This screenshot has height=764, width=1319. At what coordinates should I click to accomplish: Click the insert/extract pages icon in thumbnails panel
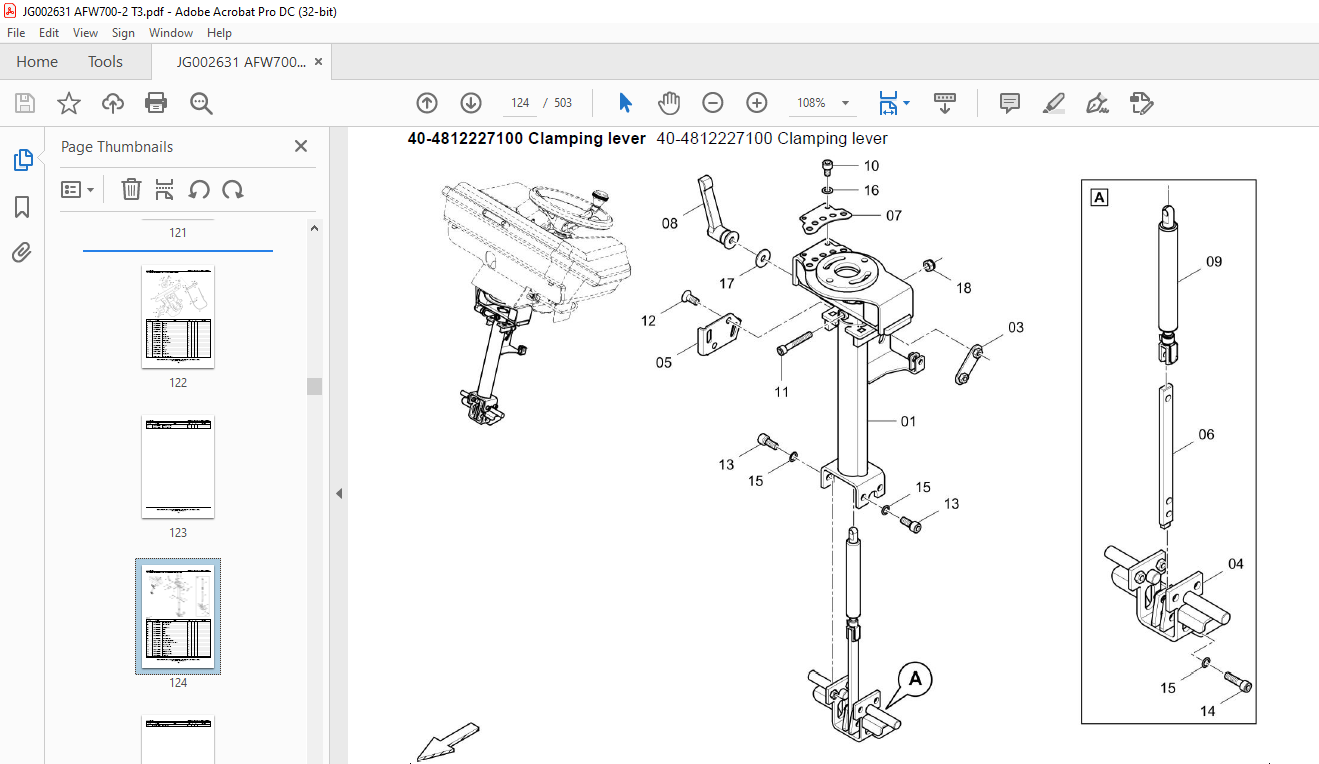pyautogui.click(x=165, y=189)
